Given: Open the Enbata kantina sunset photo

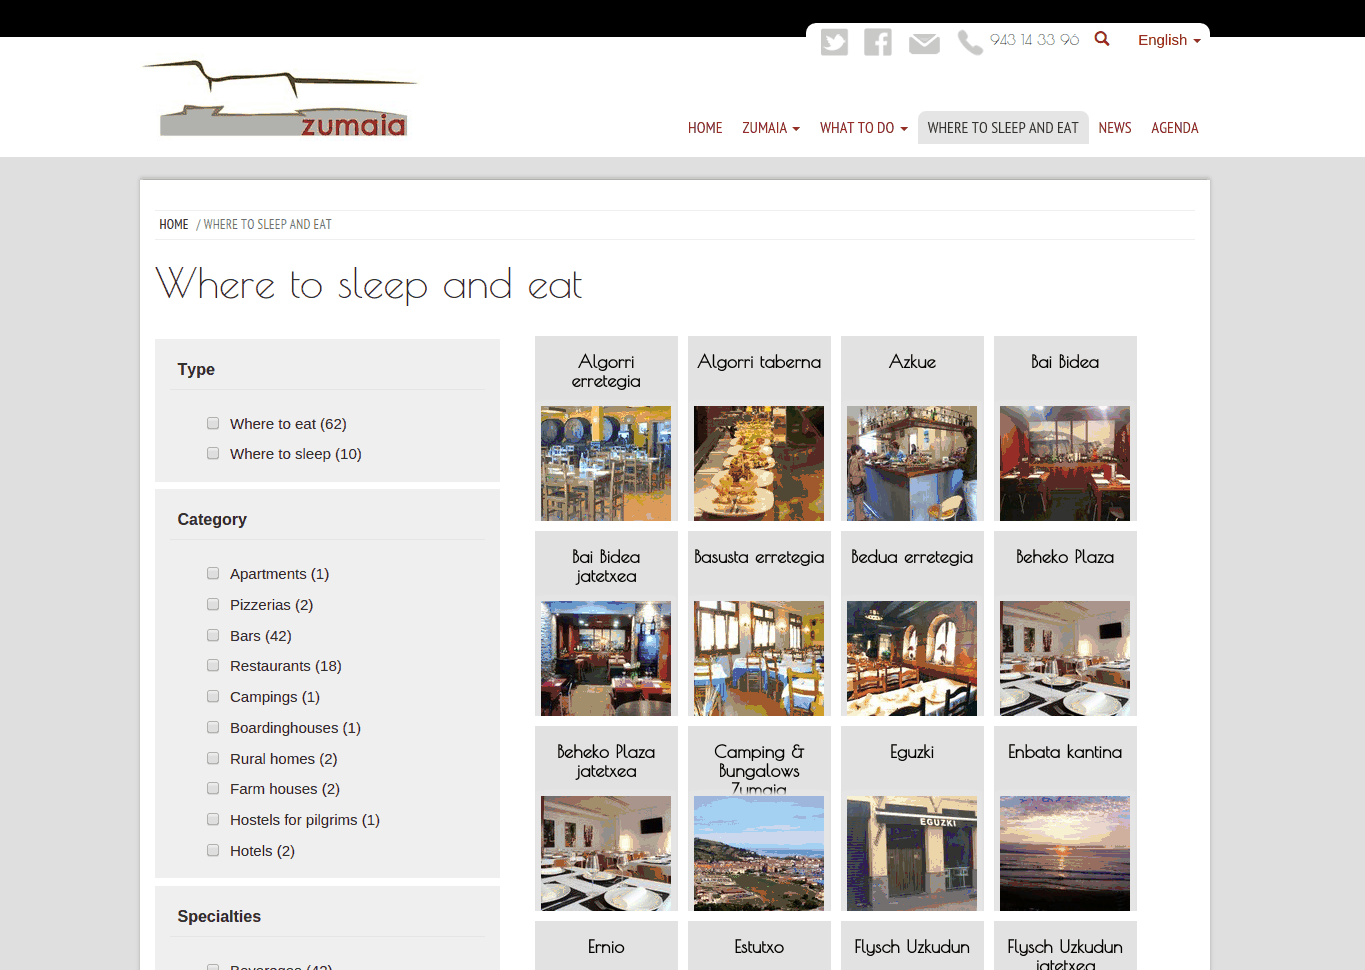Looking at the screenshot, I should pos(1065,853).
